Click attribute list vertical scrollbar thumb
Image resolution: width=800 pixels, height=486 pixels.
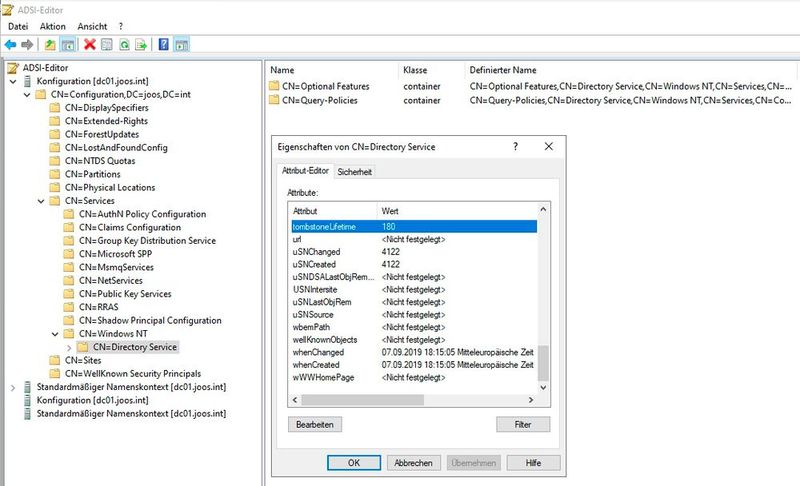click(x=543, y=363)
